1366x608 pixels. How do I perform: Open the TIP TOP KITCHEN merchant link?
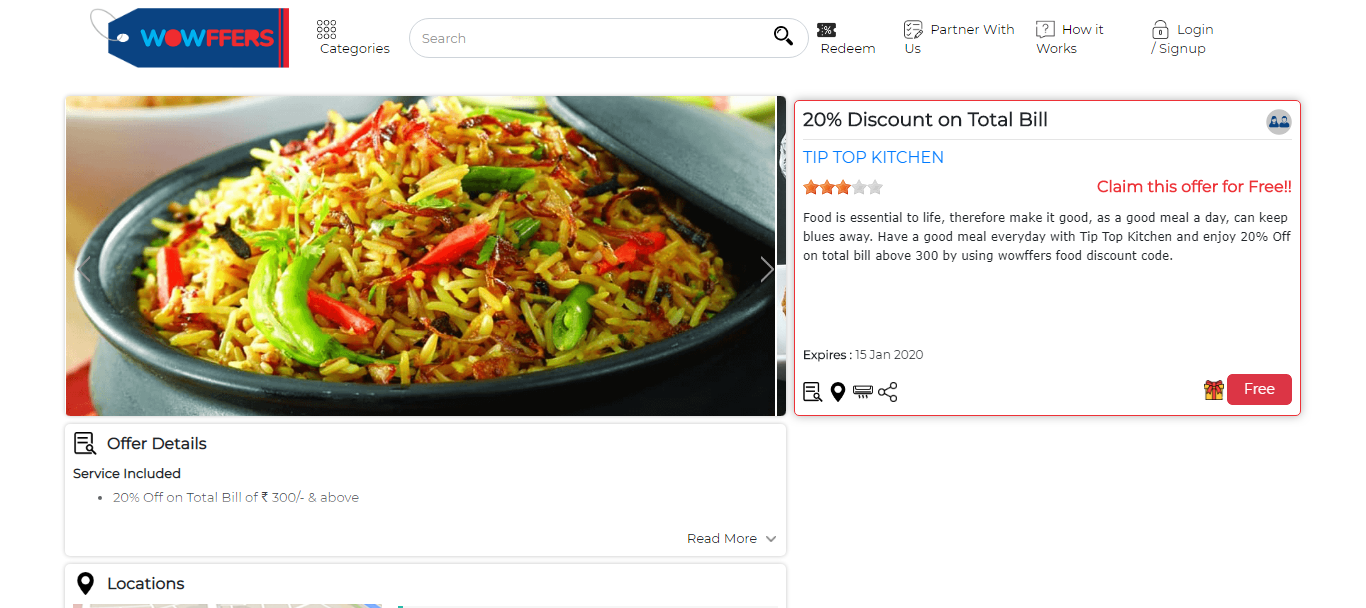pos(873,157)
